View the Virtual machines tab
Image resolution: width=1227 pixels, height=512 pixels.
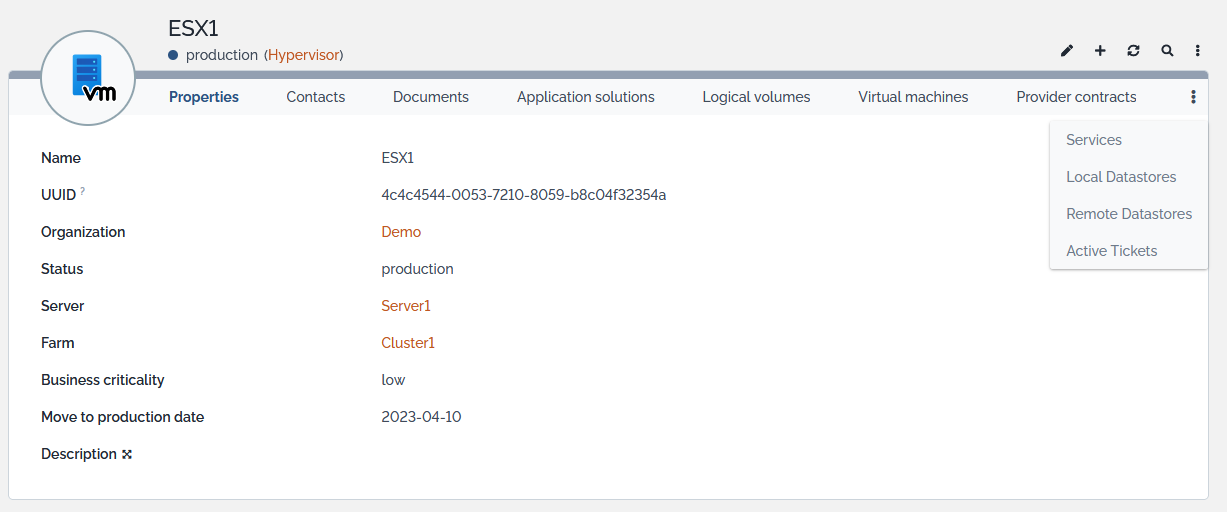point(913,97)
